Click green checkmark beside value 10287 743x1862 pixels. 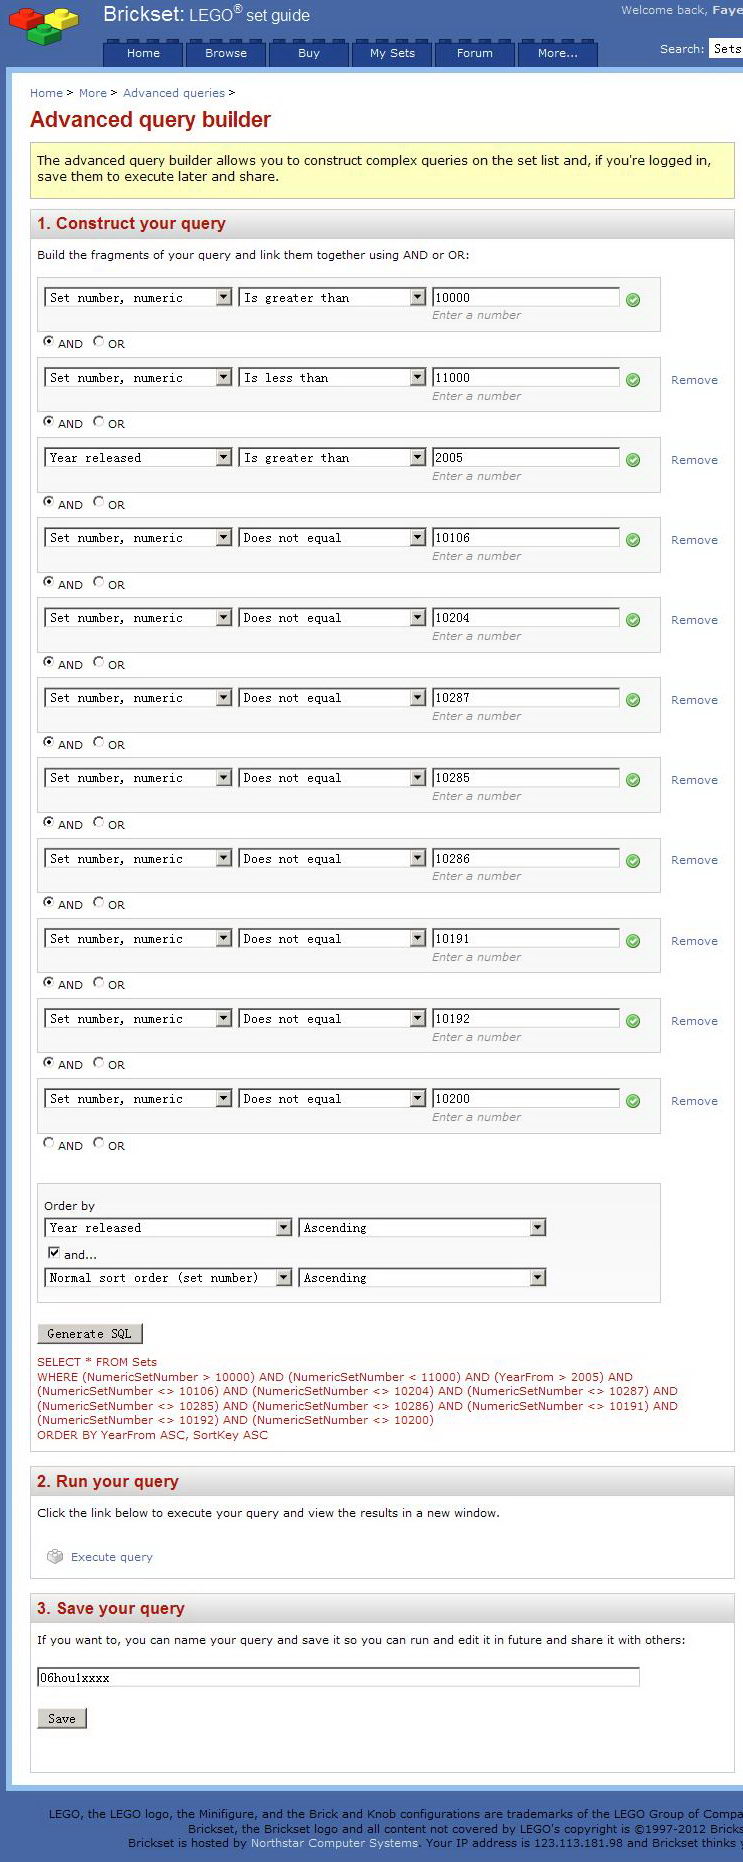click(x=633, y=700)
